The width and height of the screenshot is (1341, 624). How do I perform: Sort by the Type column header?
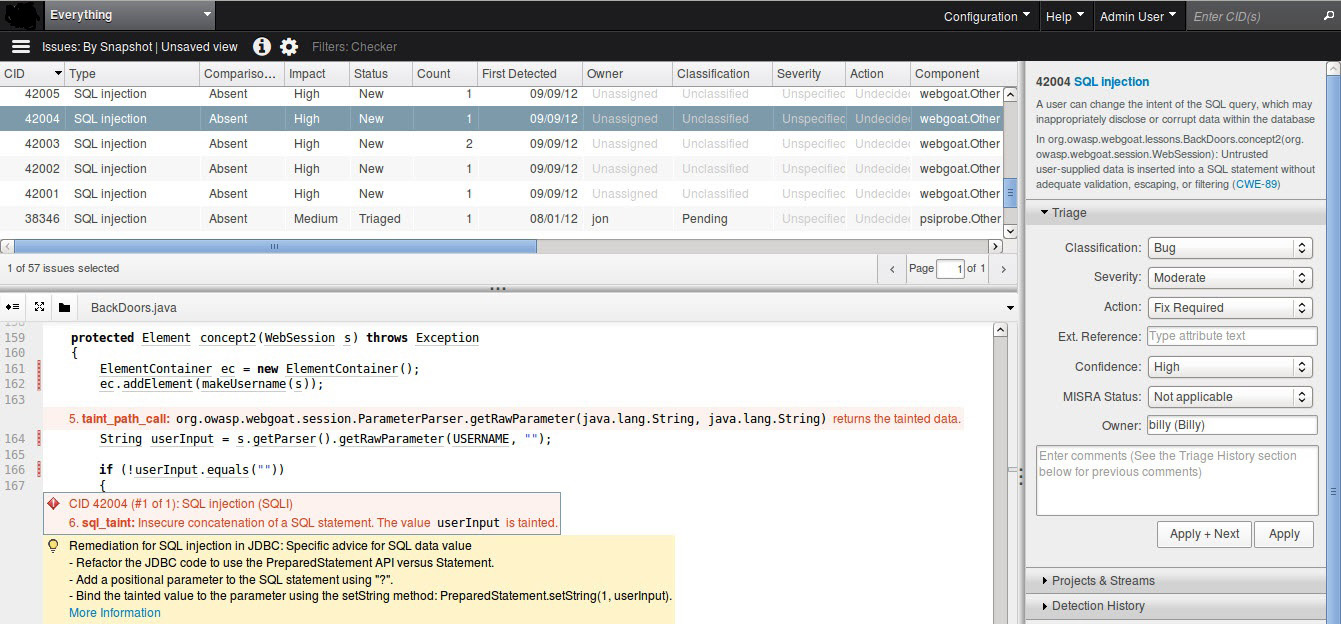tap(132, 74)
